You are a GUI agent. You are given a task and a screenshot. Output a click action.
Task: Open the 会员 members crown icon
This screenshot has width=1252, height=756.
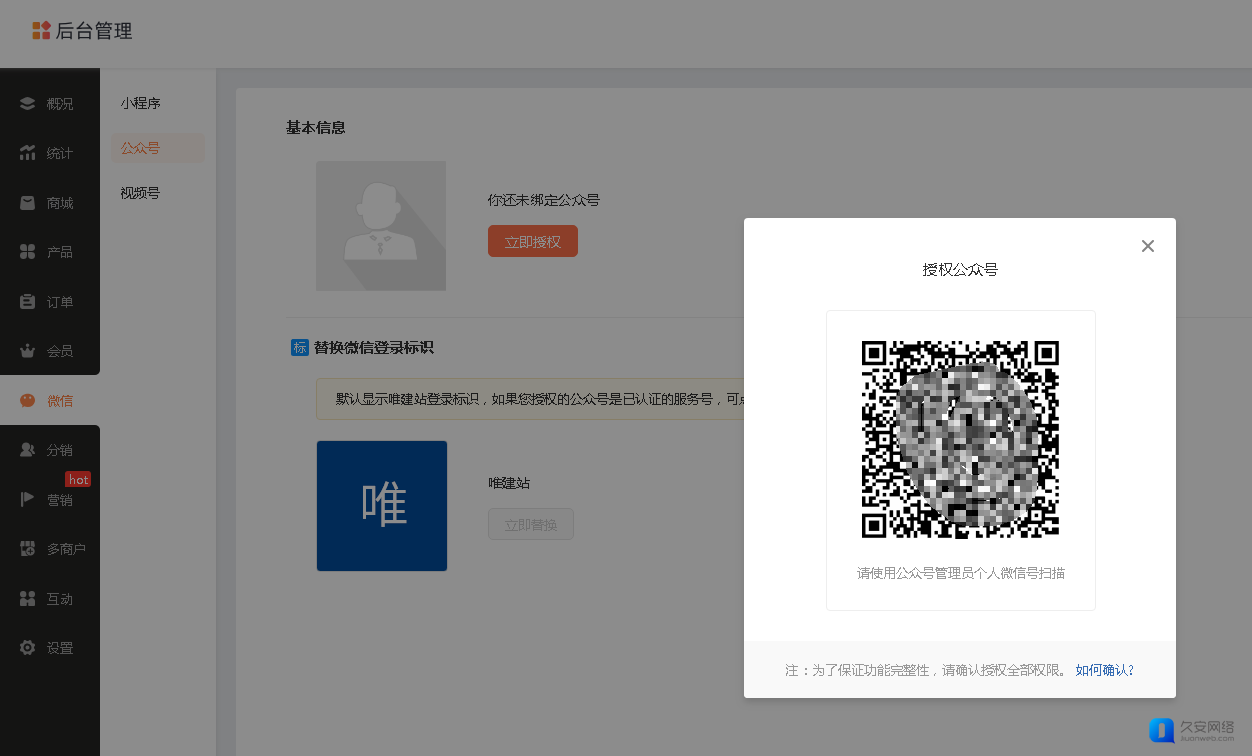pos(28,351)
